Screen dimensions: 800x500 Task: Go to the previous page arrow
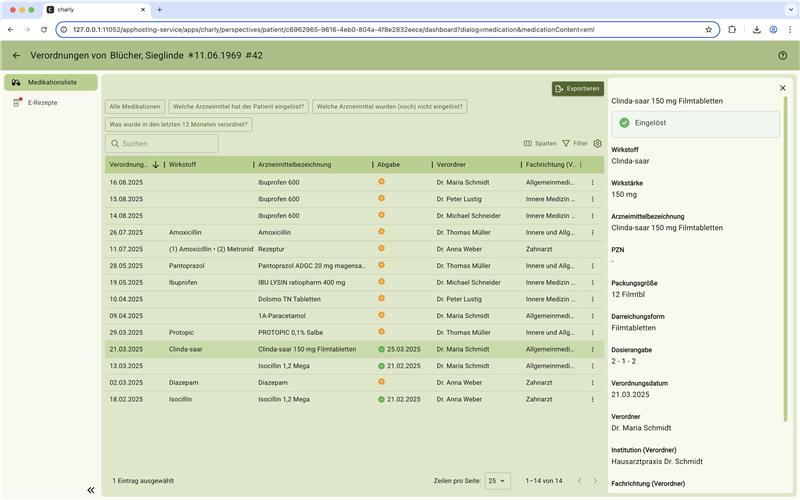point(580,481)
